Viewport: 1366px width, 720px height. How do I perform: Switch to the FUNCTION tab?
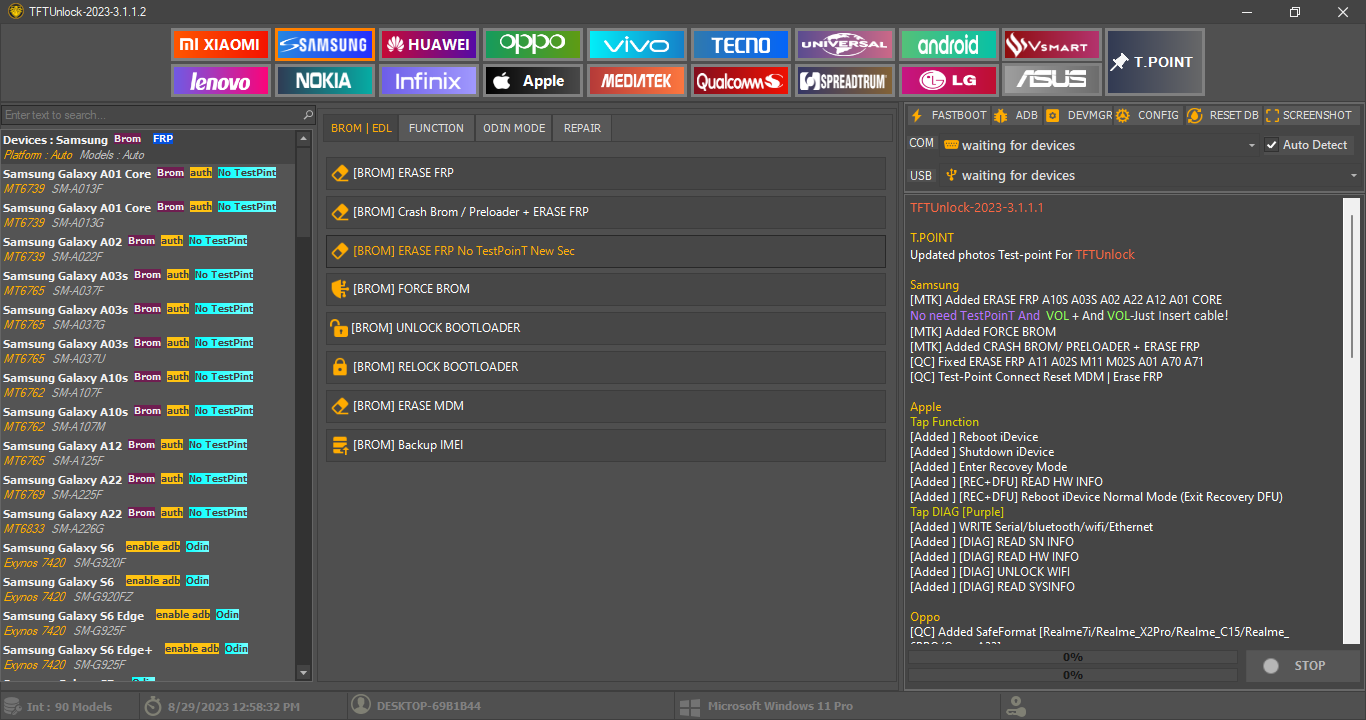pos(436,128)
